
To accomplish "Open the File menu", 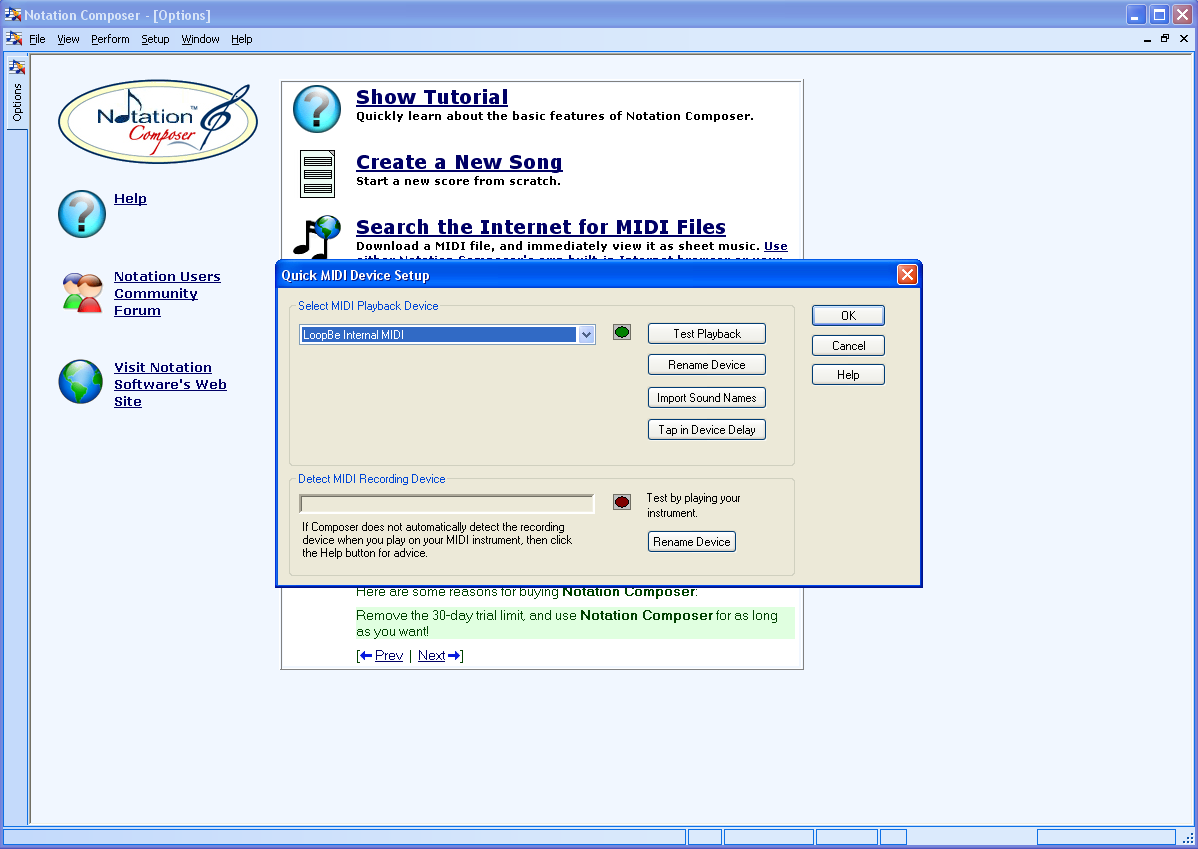I will pos(37,39).
